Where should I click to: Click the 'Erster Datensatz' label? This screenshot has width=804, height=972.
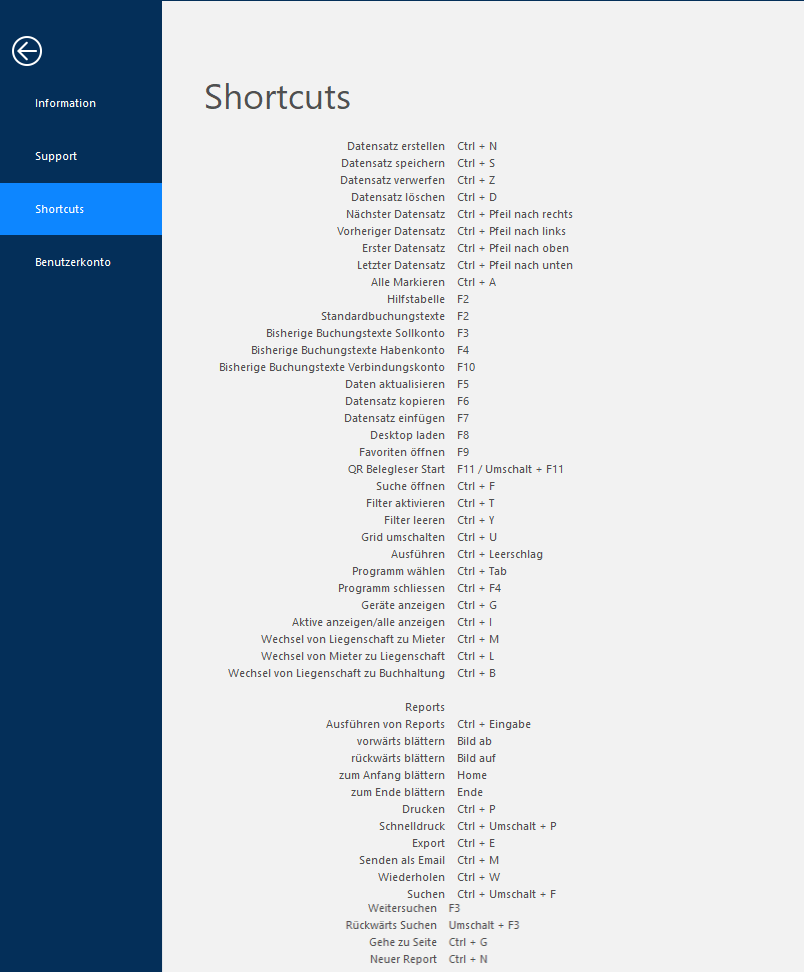(403, 248)
